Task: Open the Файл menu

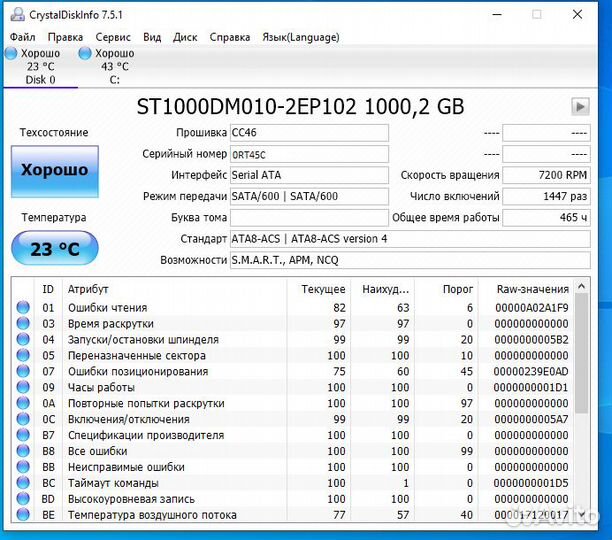Action: (x=22, y=37)
